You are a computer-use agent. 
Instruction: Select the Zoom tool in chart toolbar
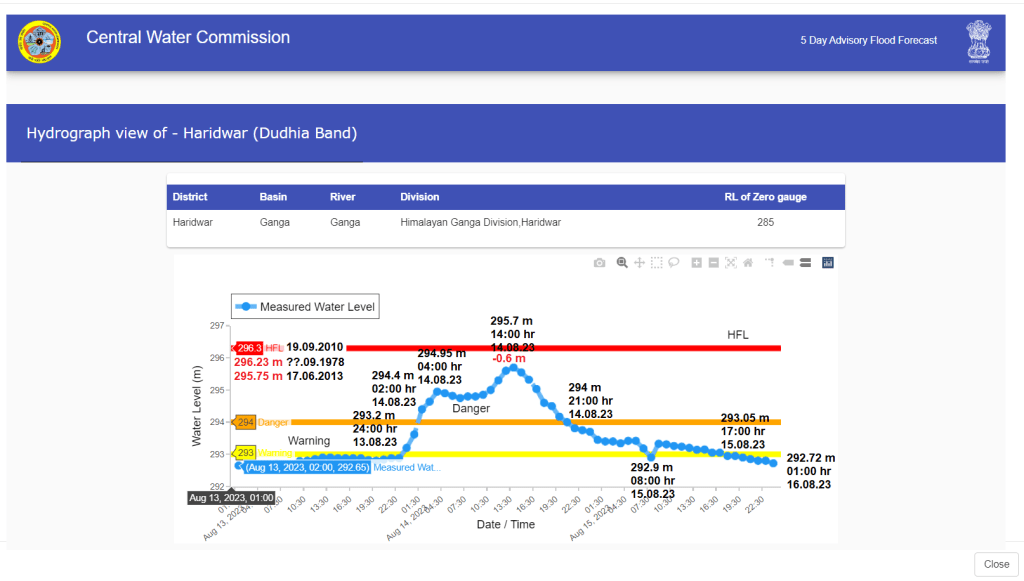622,263
